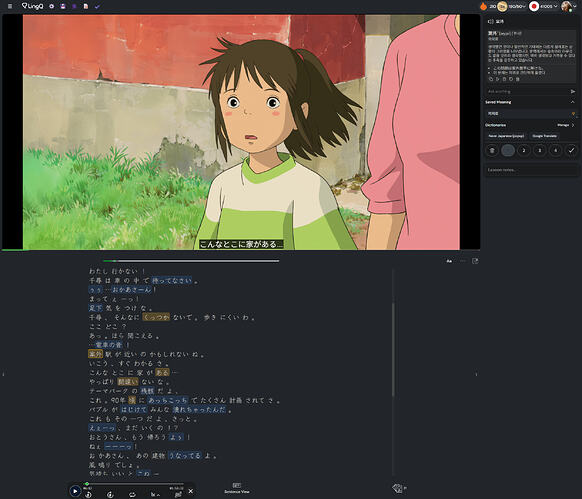Viewport: 582px width, 499px height.
Task: Click the highlighted word くっつか
Action: (x=156, y=317)
